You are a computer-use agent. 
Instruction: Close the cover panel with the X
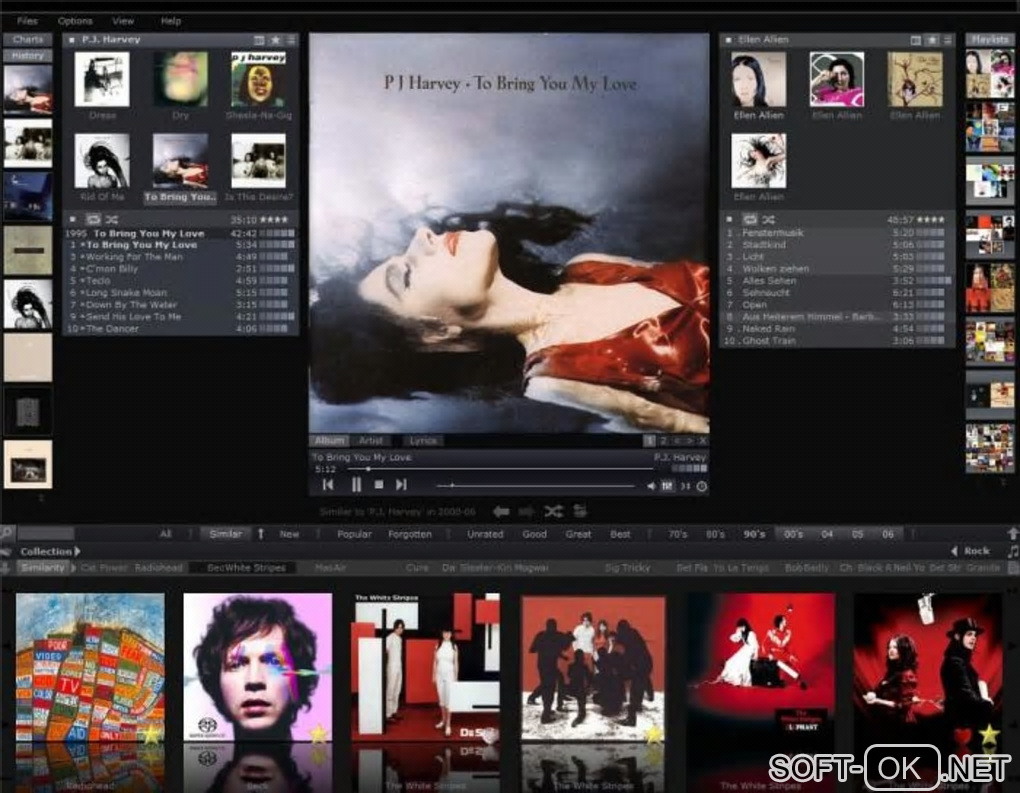(703, 441)
